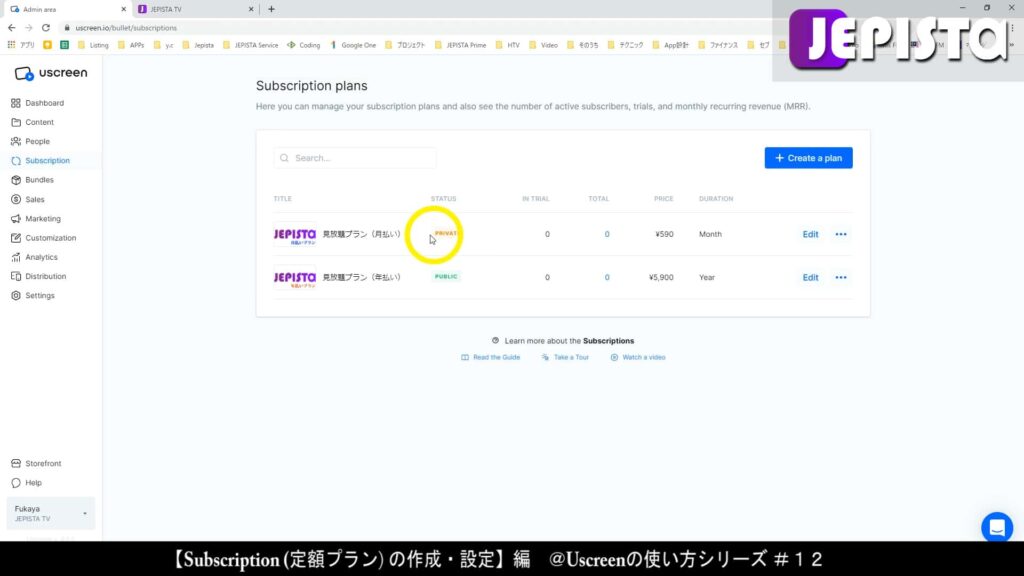Click the Bundles box icon
Image resolution: width=1024 pixels, height=576 pixels.
coord(16,180)
